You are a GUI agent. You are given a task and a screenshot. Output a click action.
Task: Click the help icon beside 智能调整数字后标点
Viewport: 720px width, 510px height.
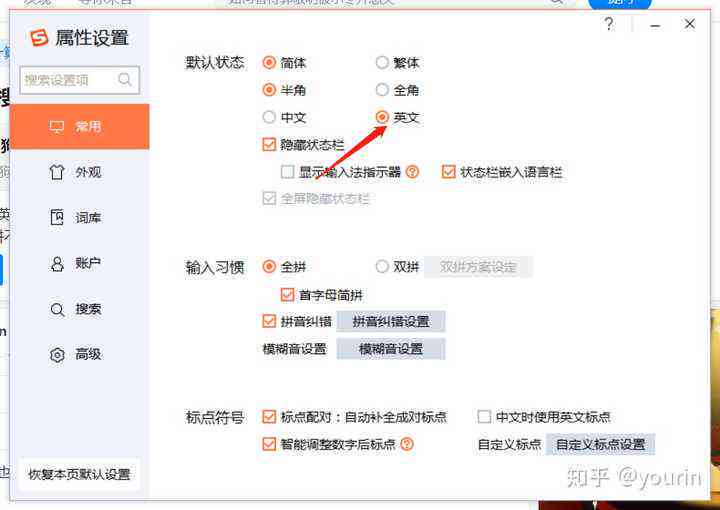click(x=407, y=444)
